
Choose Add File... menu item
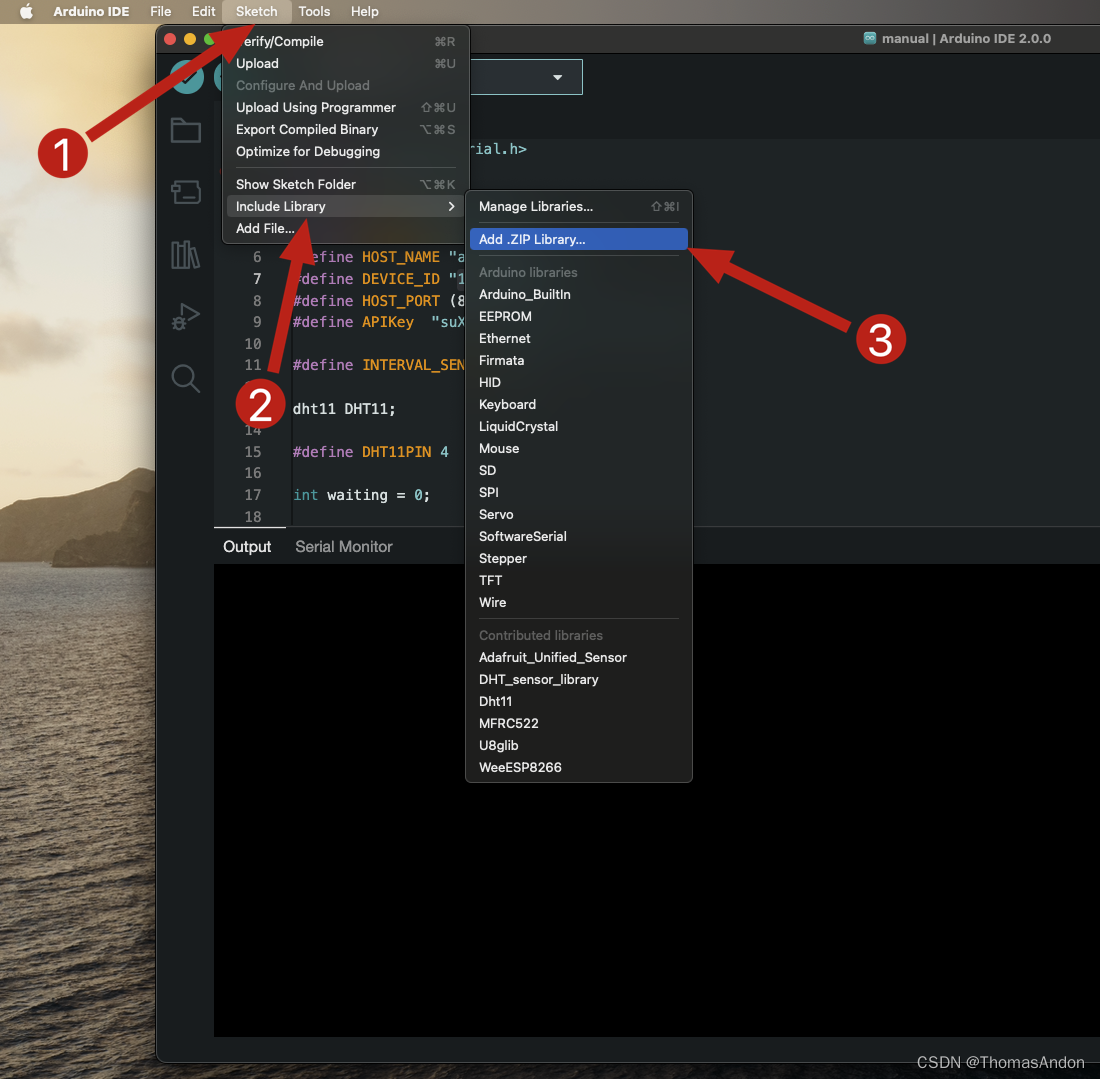pos(345,228)
